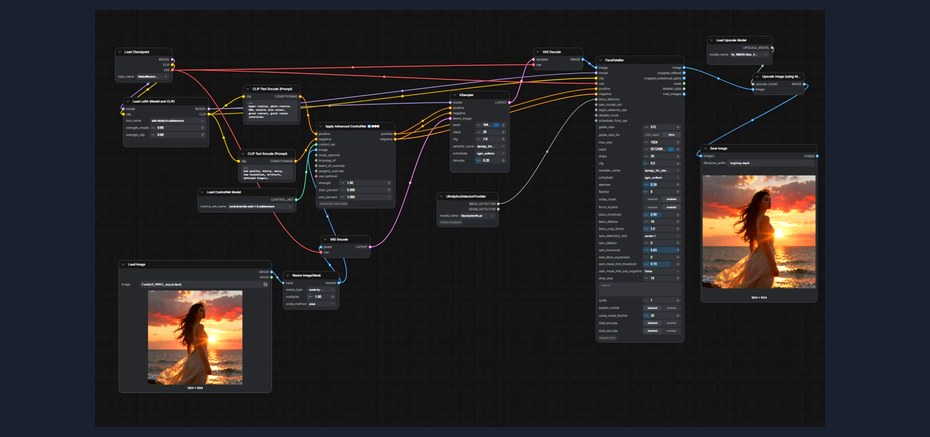The width and height of the screenshot is (930, 437).
Task: Click VAE Decode IMAGE output slot
Action: (x=583, y=59)
